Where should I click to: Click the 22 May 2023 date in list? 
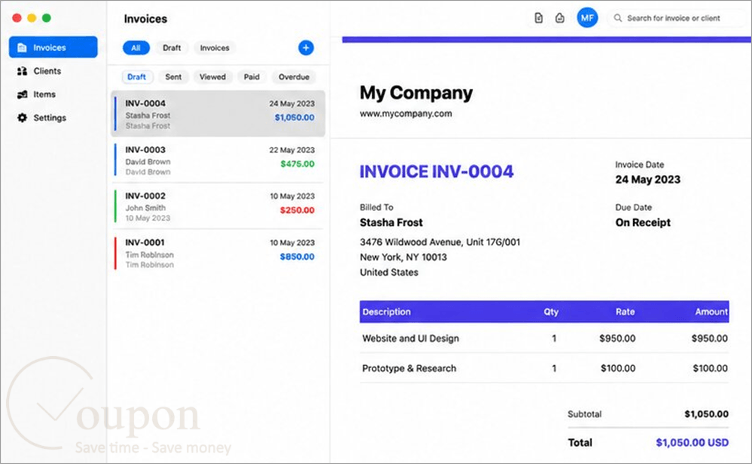(x=292, y=150)
